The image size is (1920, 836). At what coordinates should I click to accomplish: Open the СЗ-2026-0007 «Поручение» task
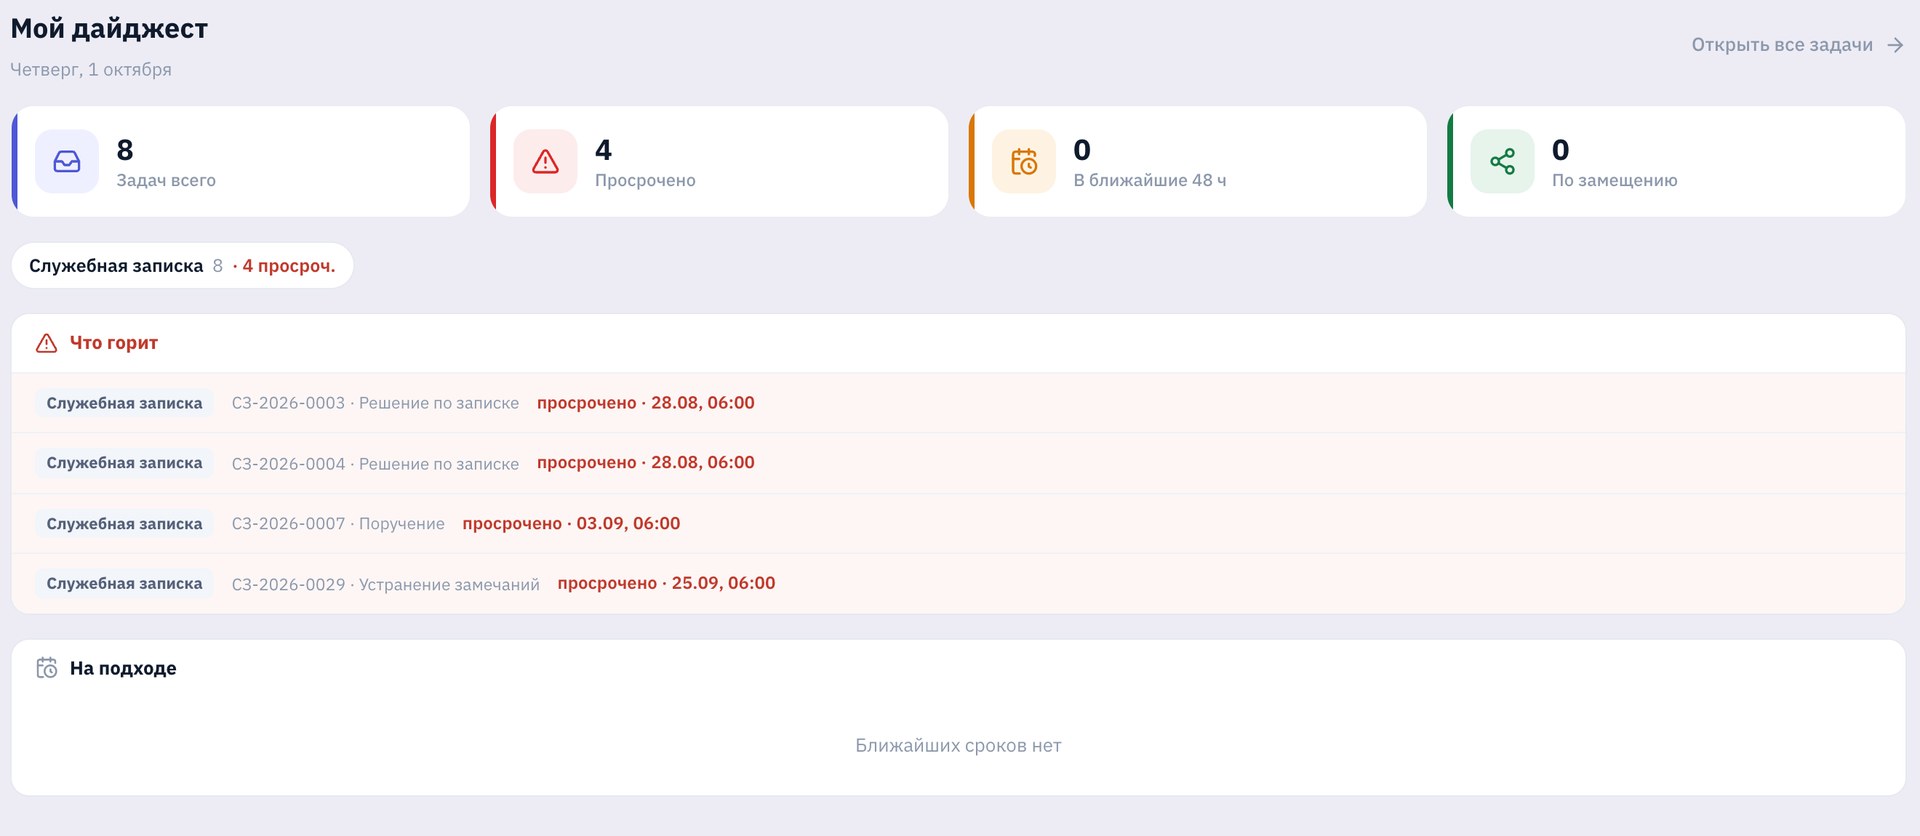[958, 524]
